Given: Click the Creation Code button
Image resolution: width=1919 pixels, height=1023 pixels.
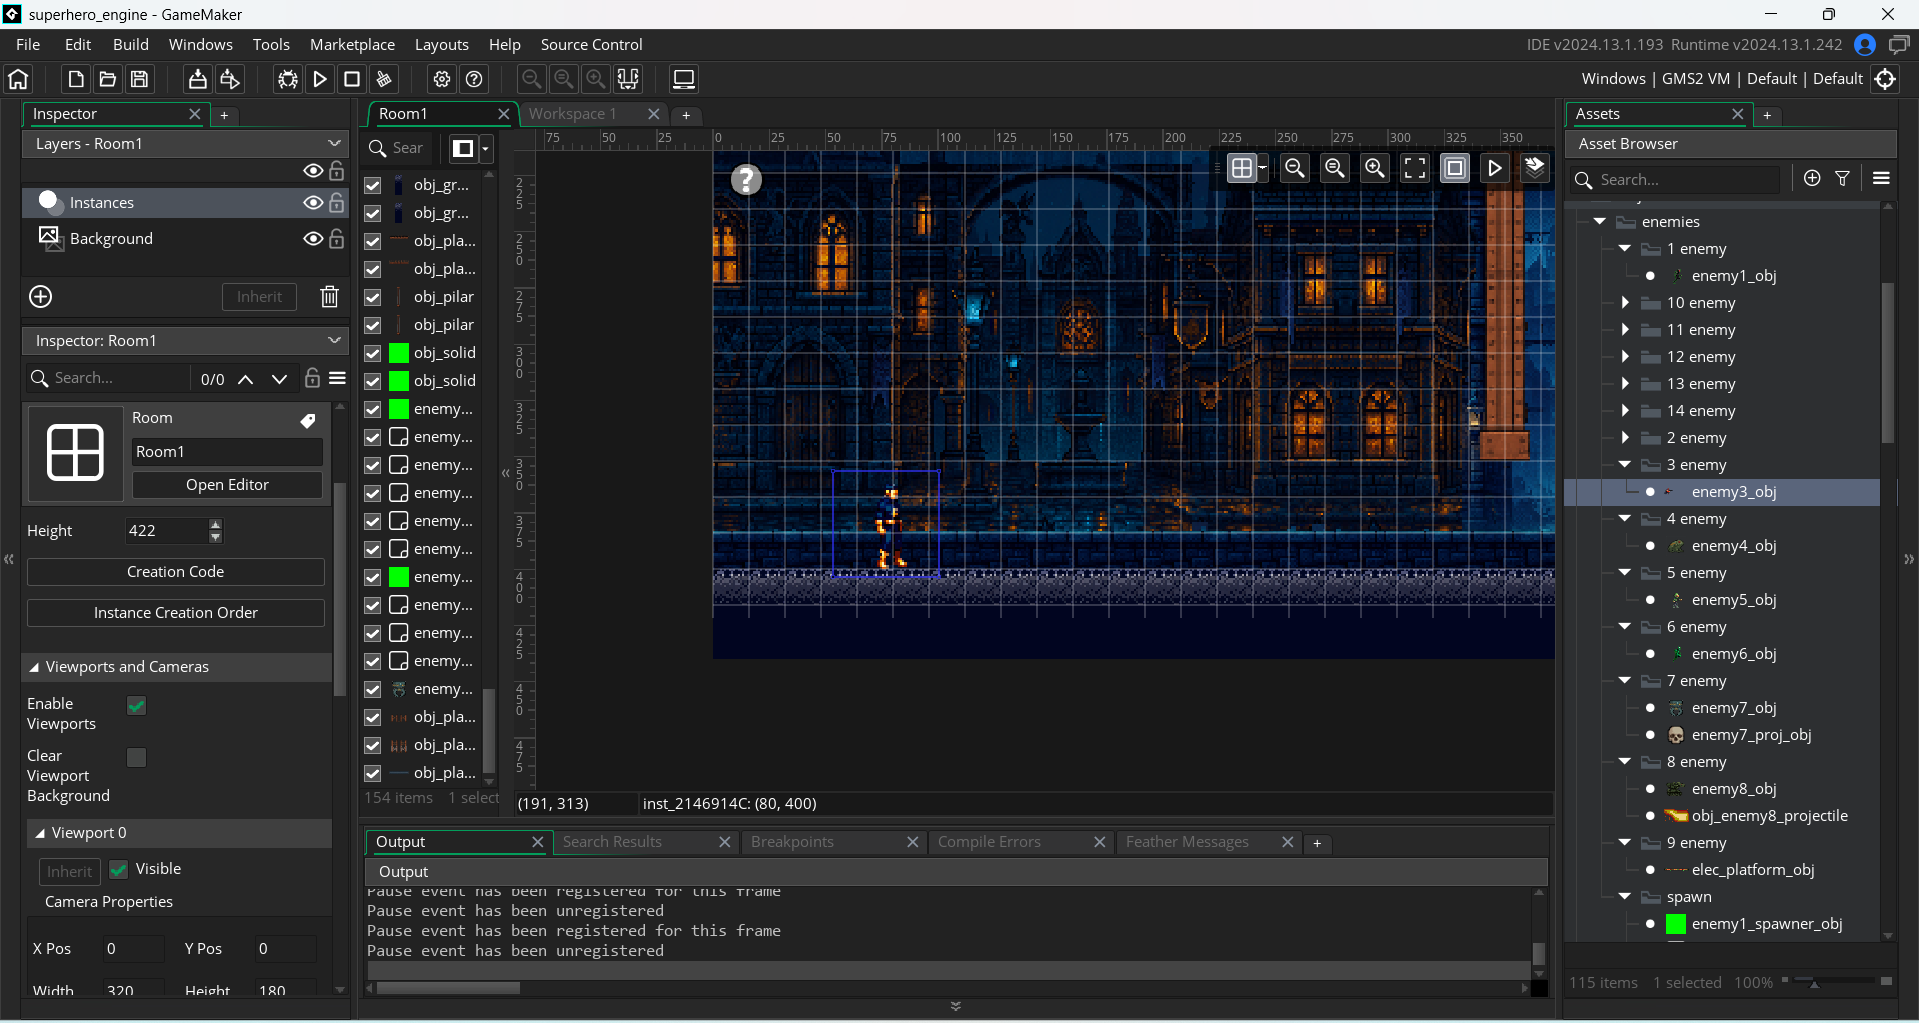Looking at the screenshot, I should point(176,572).
